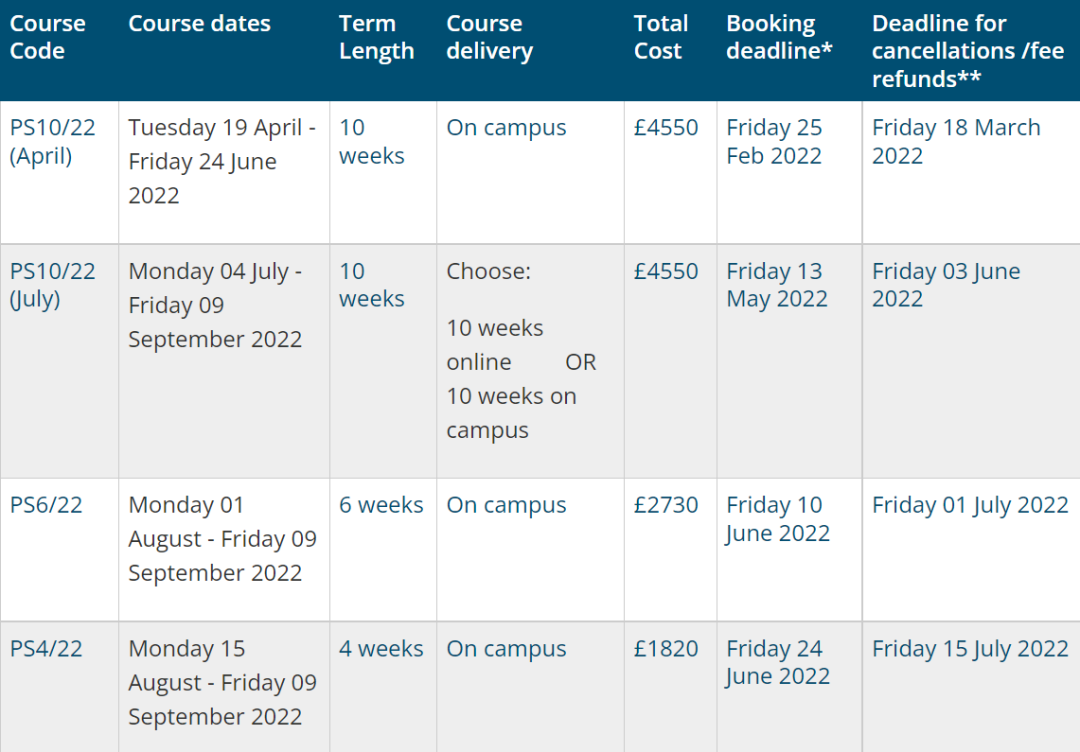
Task: Click the Booking deadline column header
Action: click(779, 37)
